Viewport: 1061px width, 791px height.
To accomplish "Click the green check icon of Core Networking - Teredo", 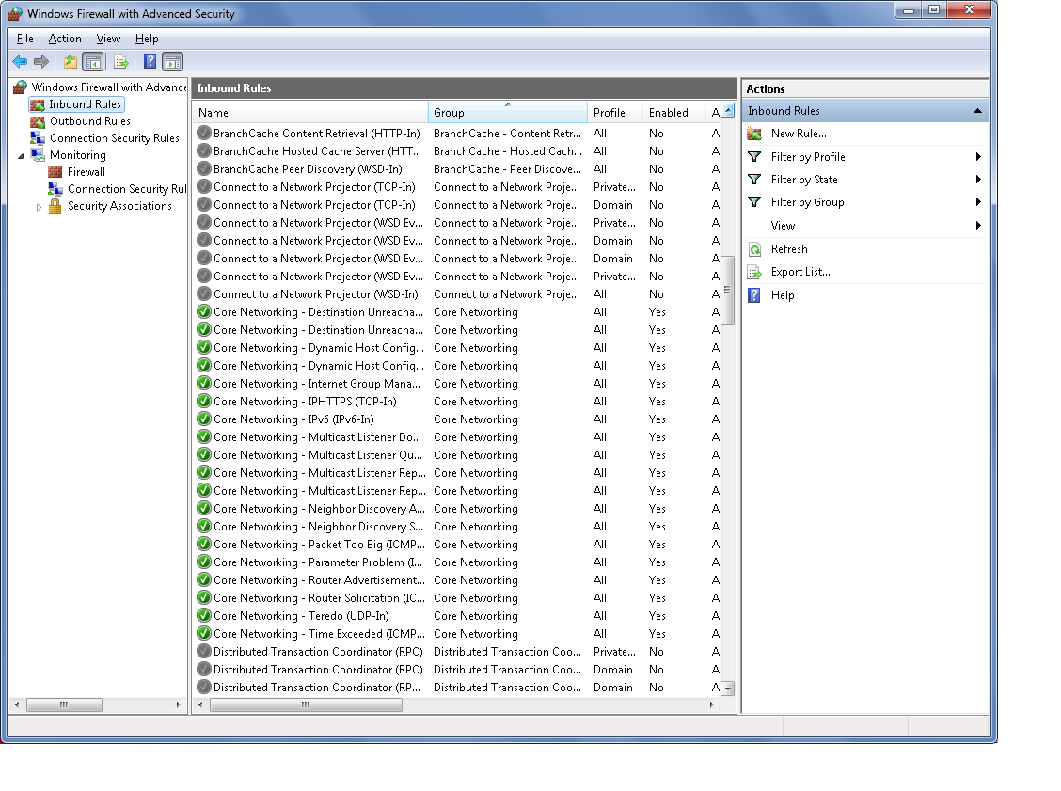I will pos(204,616).
